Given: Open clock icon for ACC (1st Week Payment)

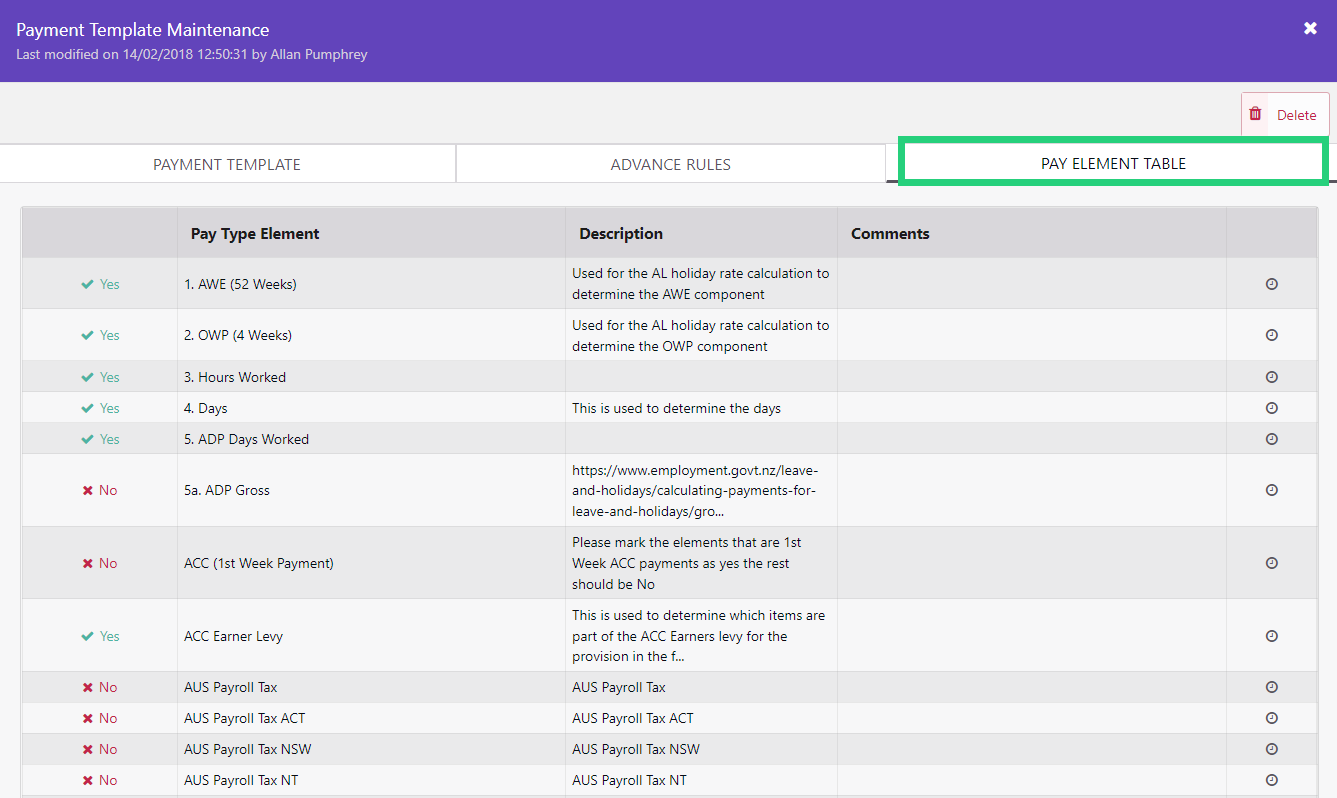Looking at the screenshot, I should pyautogui.click(x=1271, y=563).
